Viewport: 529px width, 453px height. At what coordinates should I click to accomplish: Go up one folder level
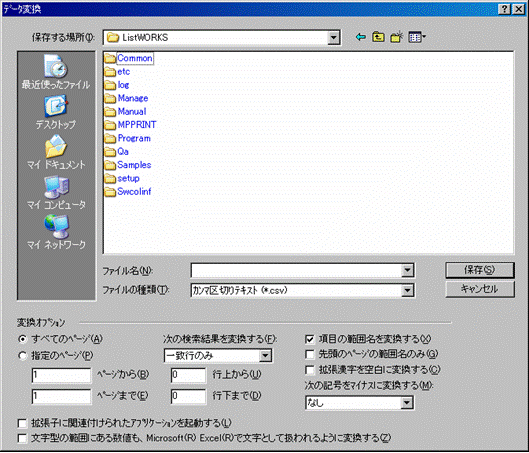click(378, 37)
